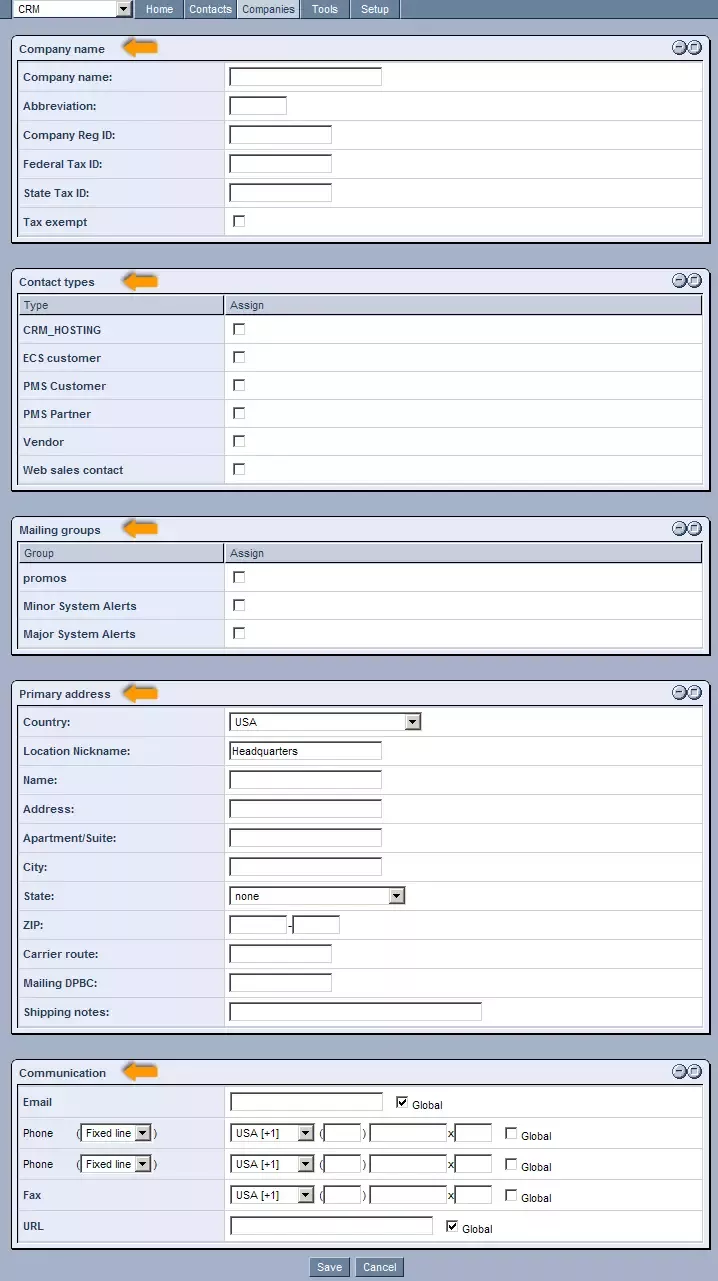Maximize the Contact types panel
718x1281 pixels.
pyautogui.click(x=694, y=281)
